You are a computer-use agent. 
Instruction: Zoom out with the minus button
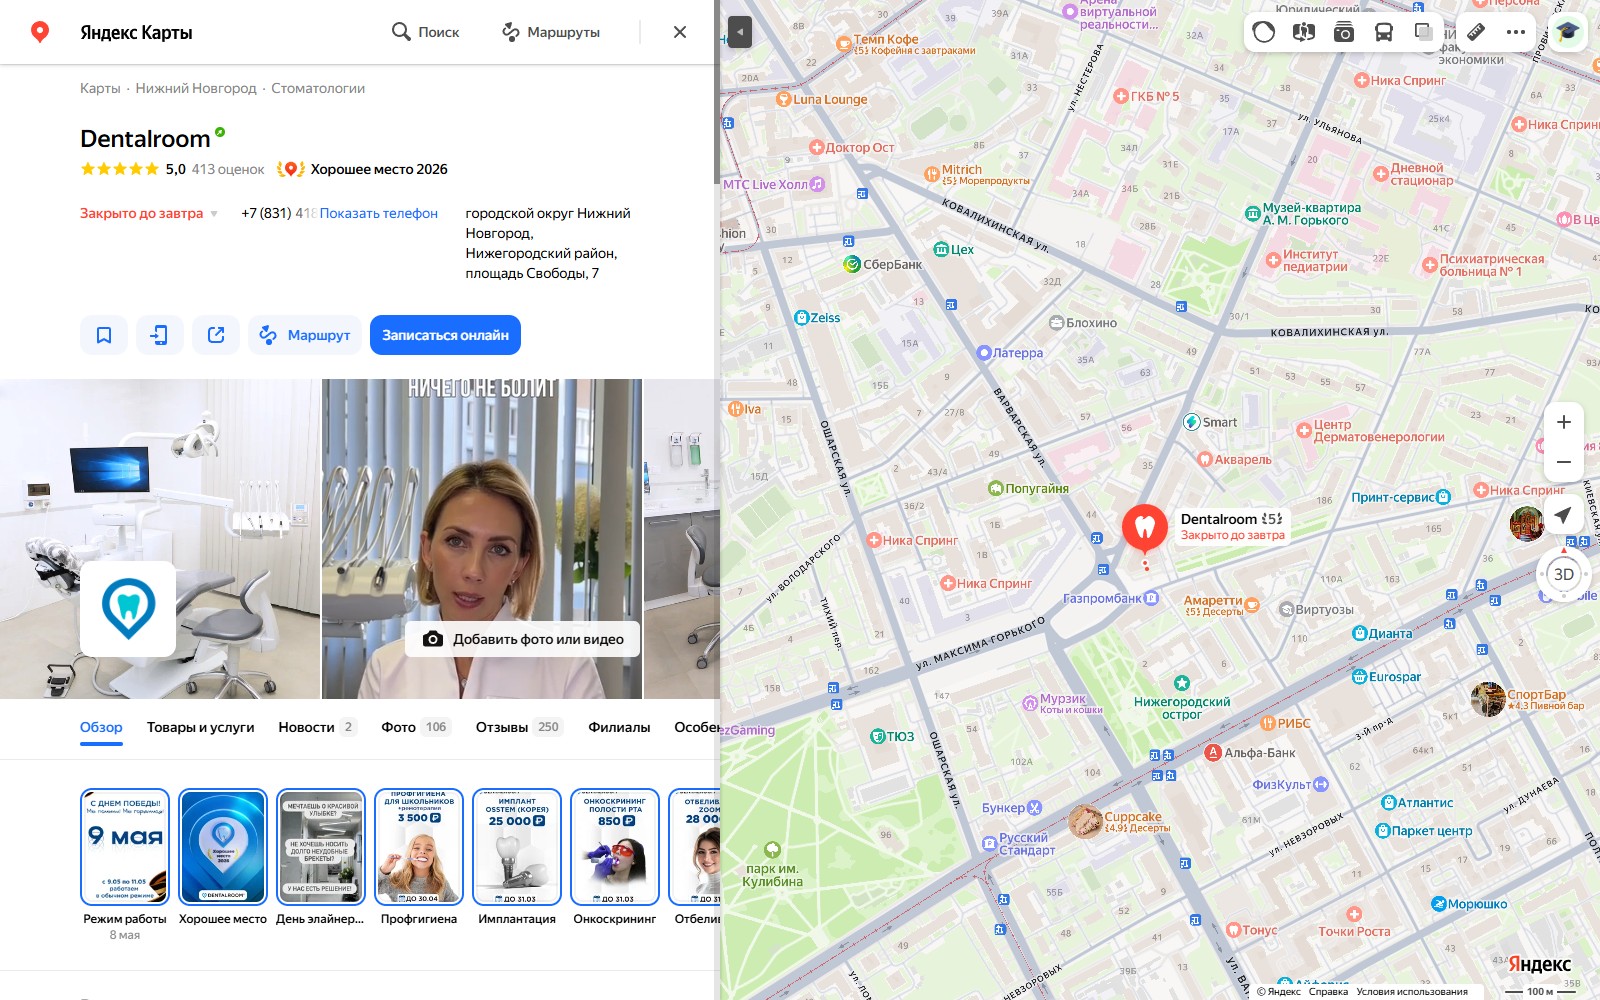pyautogui.click(x=1564, y=462)
